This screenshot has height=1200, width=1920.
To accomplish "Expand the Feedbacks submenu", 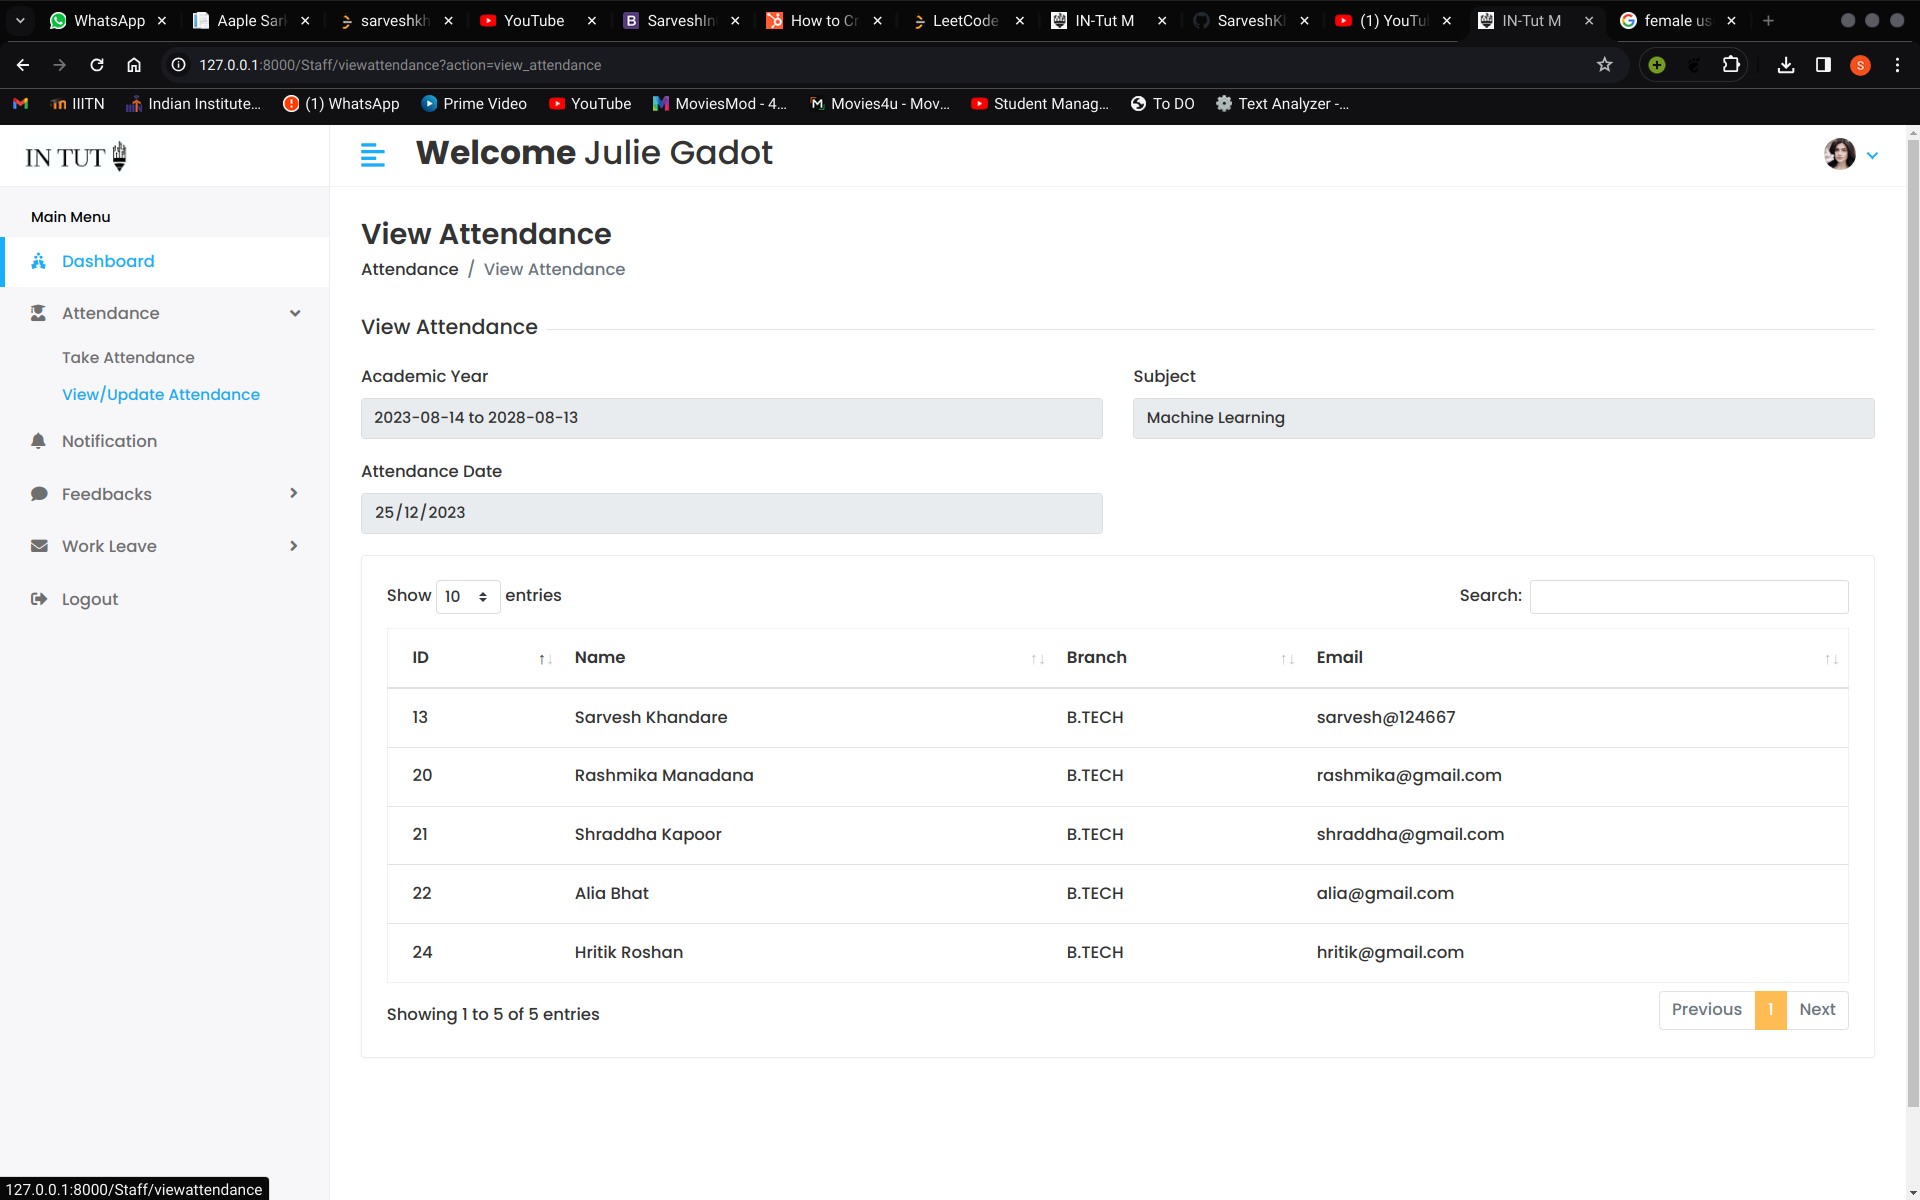I will pyautogui.click(x=293, y=493).
